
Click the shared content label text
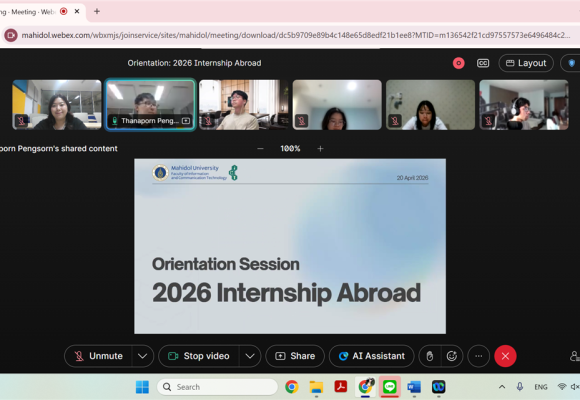pyautogui.click(x=58, y=149)
